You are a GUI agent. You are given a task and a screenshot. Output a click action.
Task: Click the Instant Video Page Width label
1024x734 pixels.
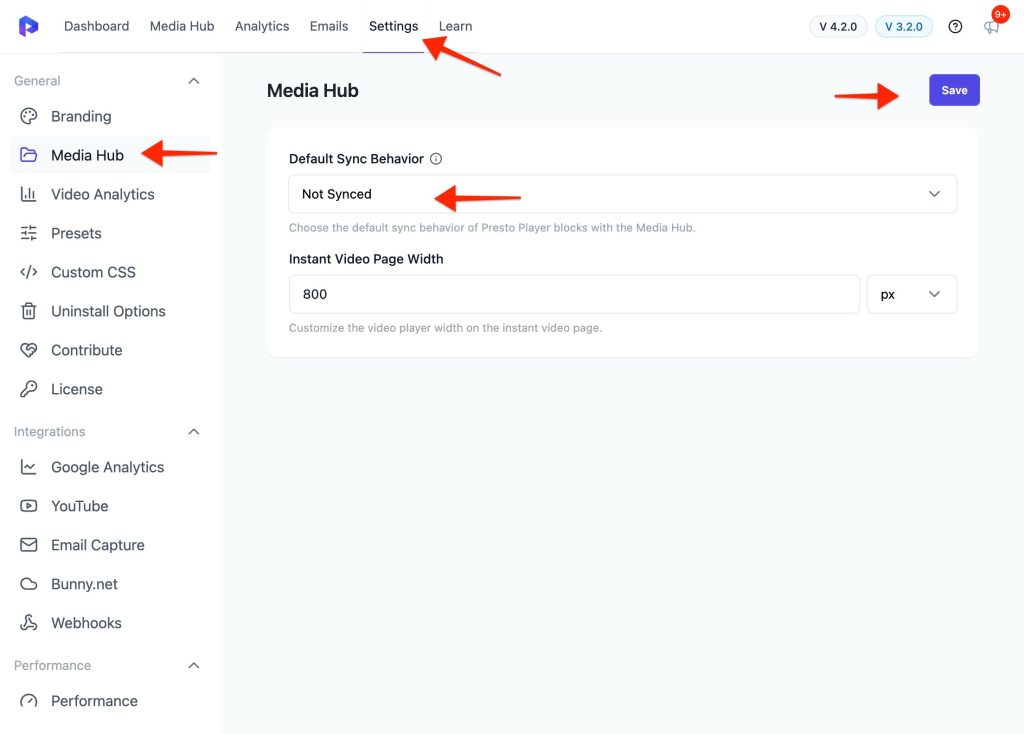pos(366,259)
